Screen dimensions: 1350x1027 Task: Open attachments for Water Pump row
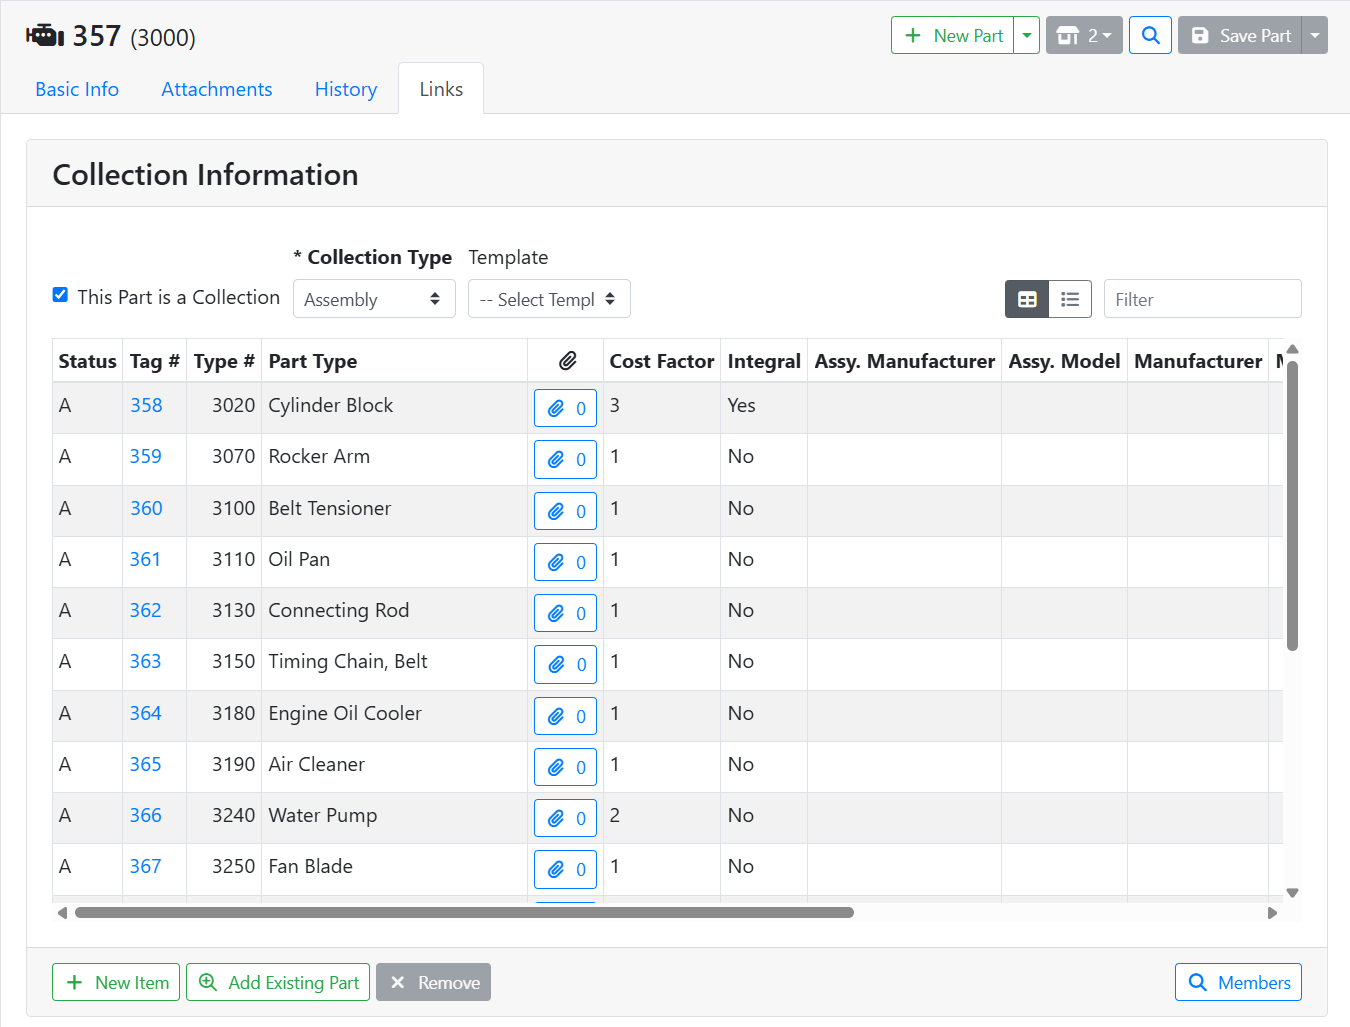point(565,818)
